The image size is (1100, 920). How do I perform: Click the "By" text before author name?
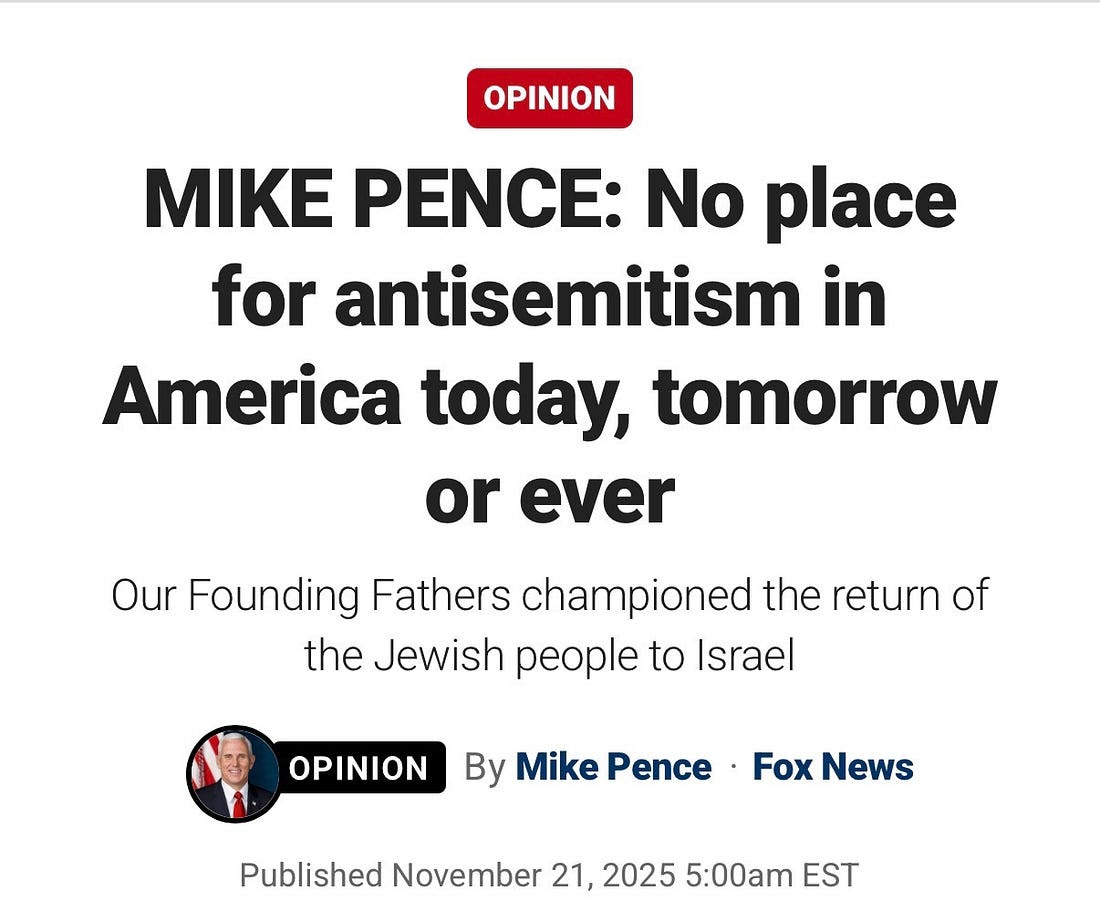(x=485, y=768)
